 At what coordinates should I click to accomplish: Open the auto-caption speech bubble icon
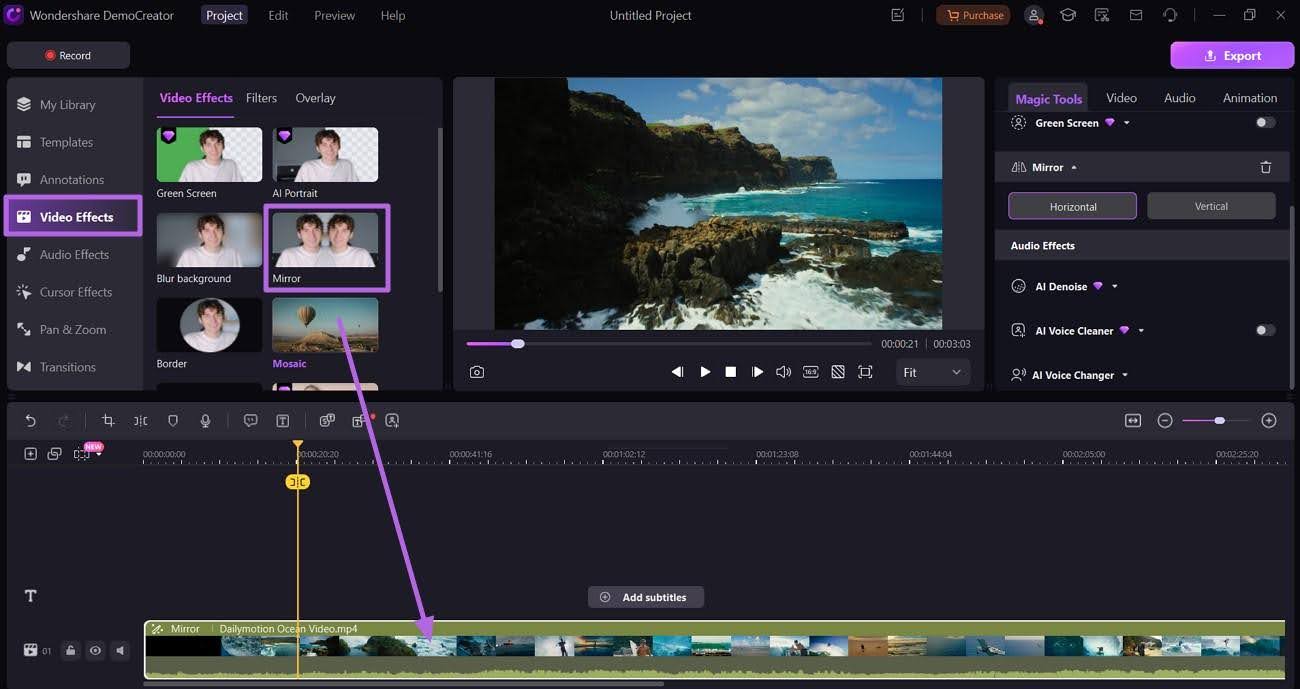point(251,421)
